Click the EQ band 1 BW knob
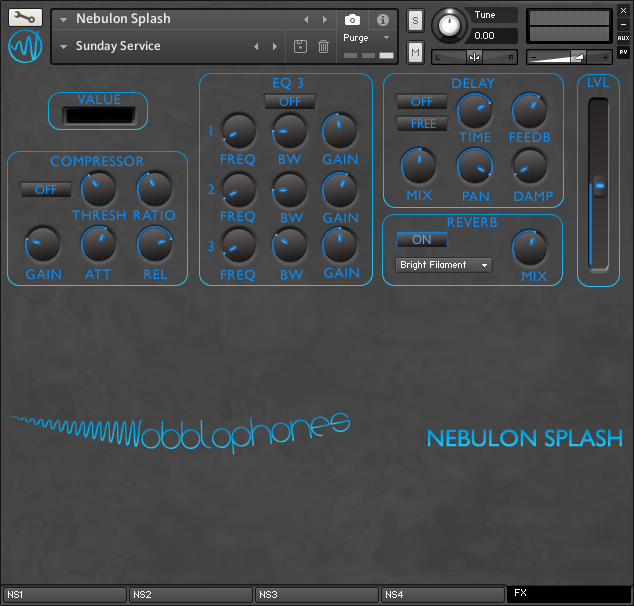Image resolution: width=634 pixels, height=606 pixels. point(289,131)
